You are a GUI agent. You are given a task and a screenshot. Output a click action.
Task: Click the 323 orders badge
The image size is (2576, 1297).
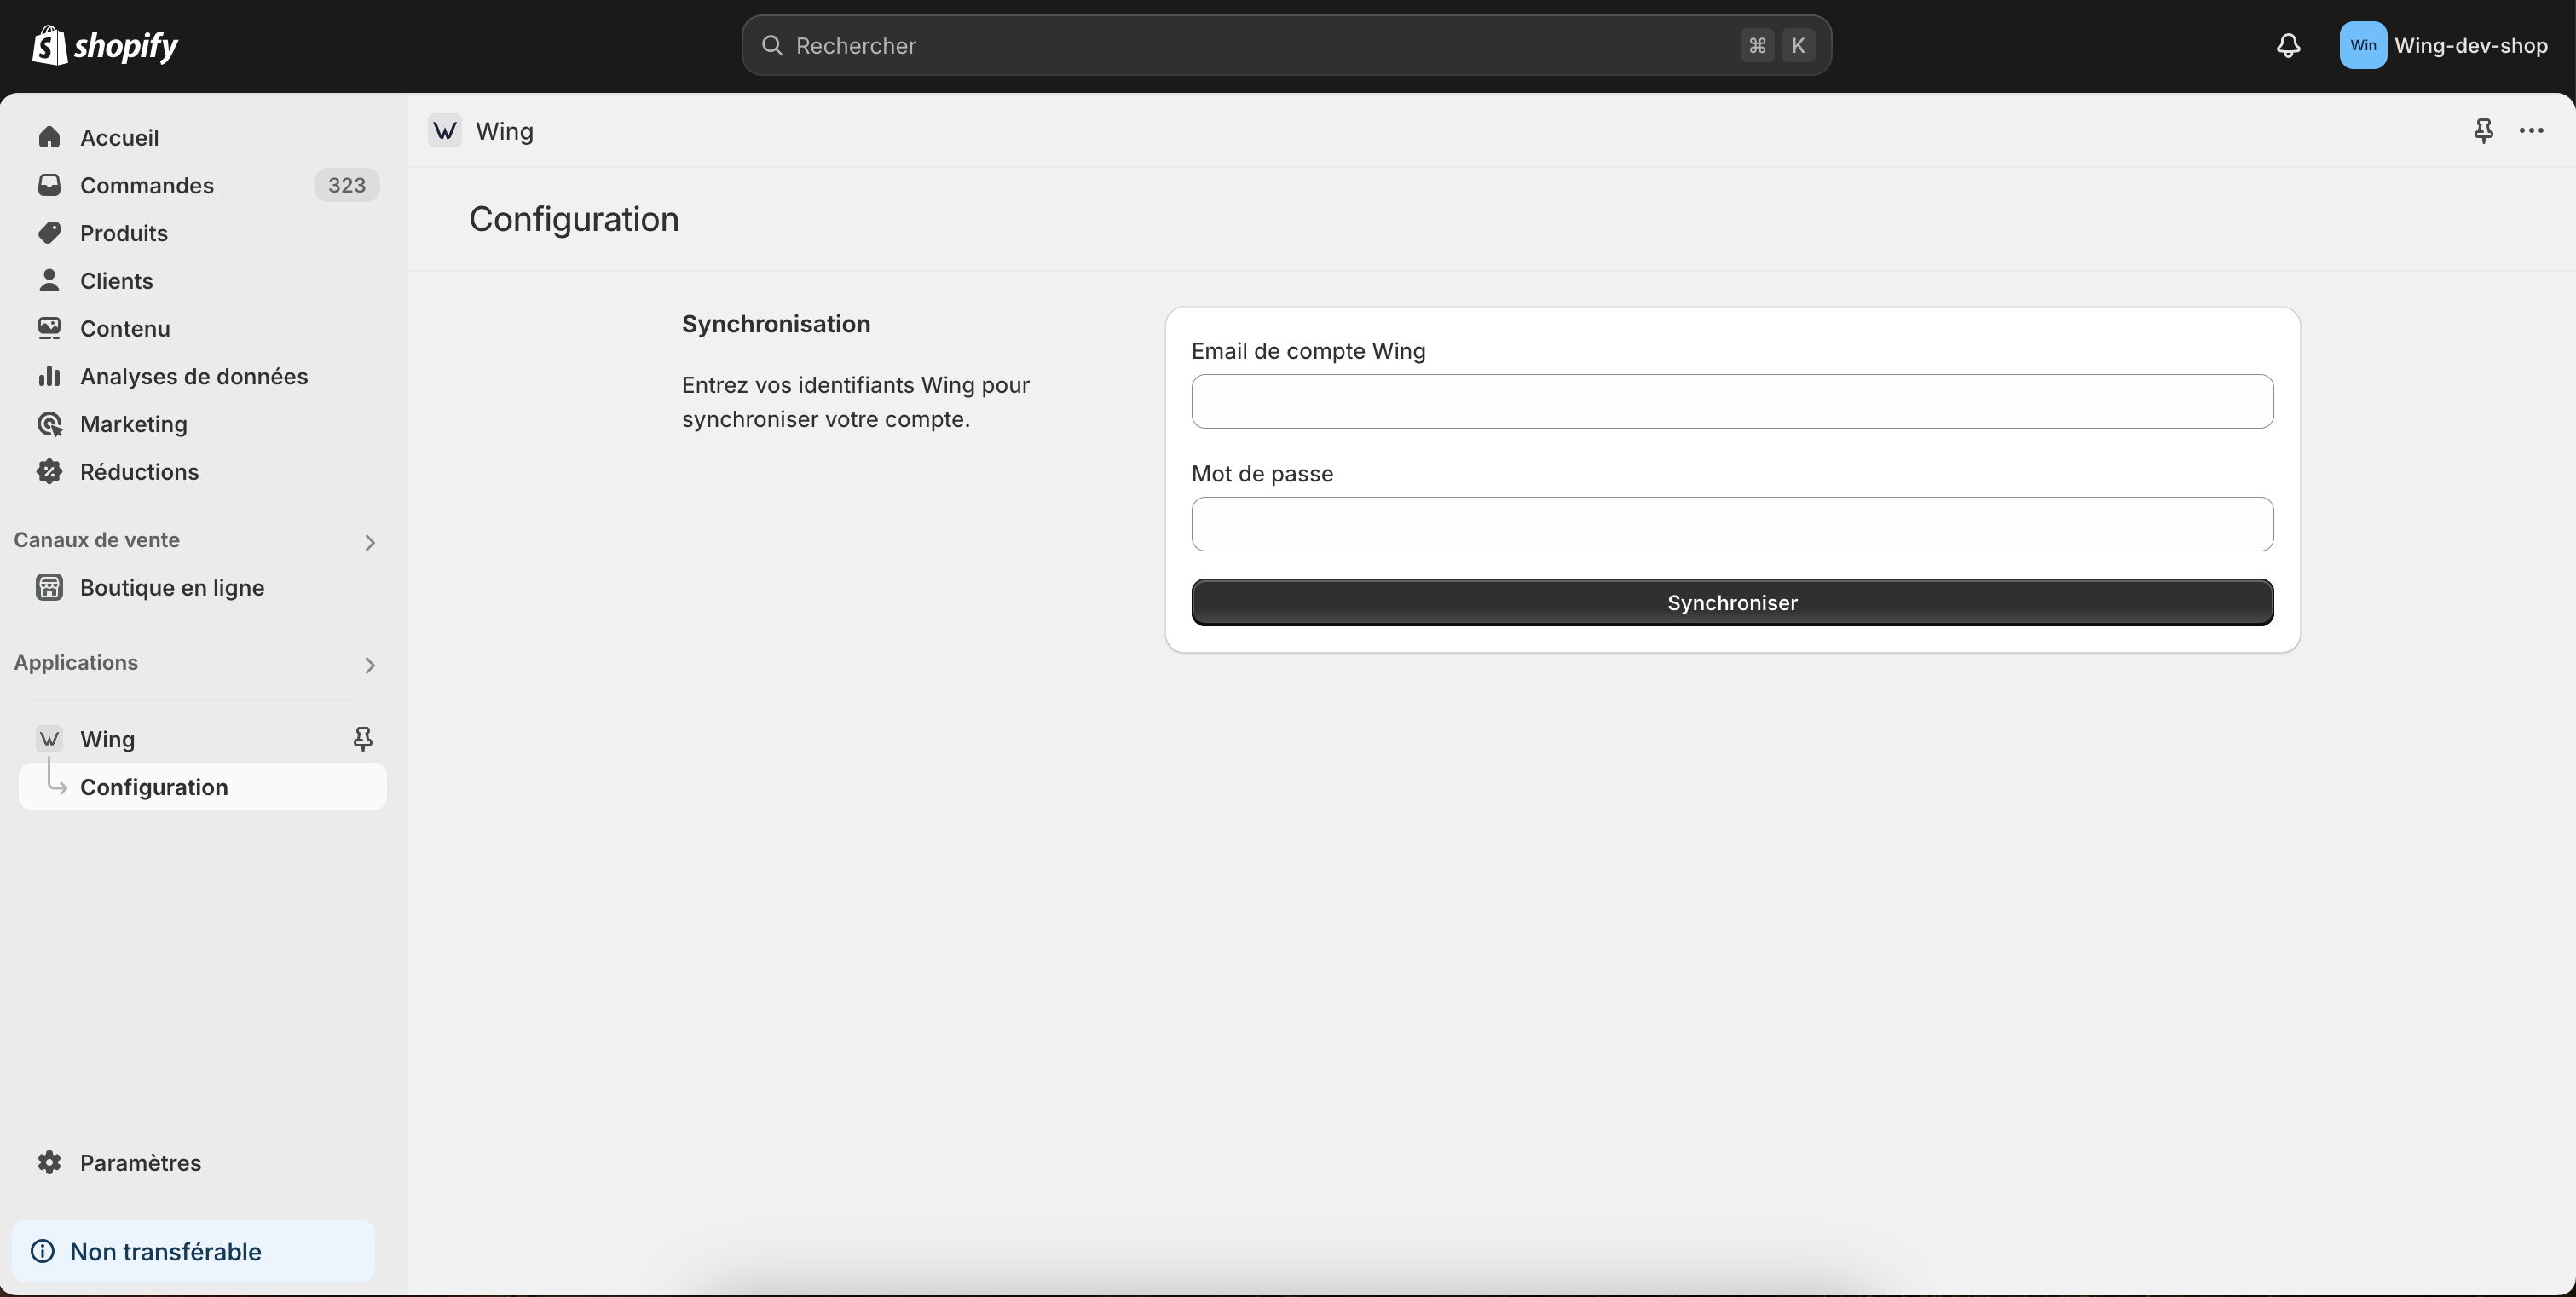347,185
